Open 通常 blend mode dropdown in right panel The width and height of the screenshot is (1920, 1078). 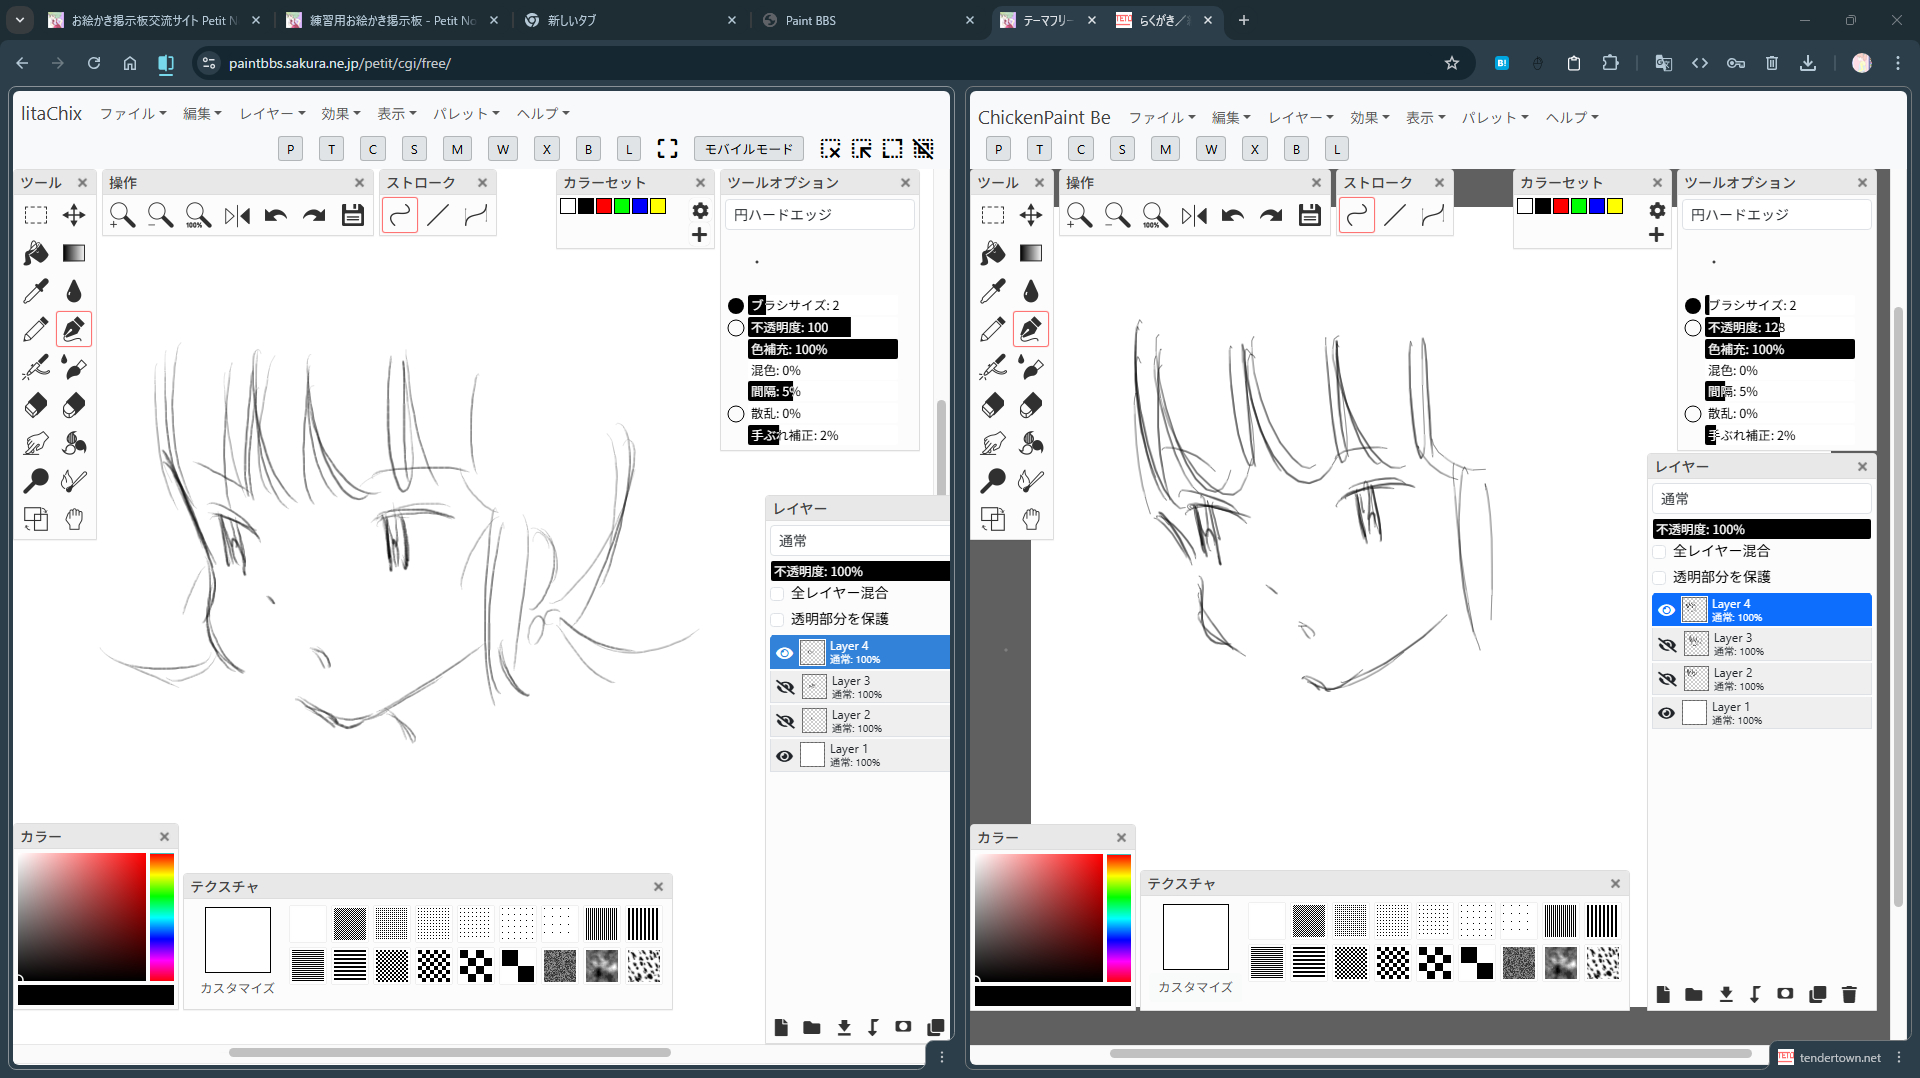click(x=1760, y=499)
